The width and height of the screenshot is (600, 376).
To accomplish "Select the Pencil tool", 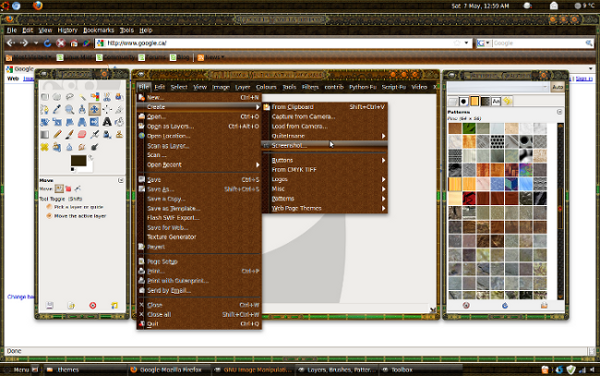I will 57,134.
